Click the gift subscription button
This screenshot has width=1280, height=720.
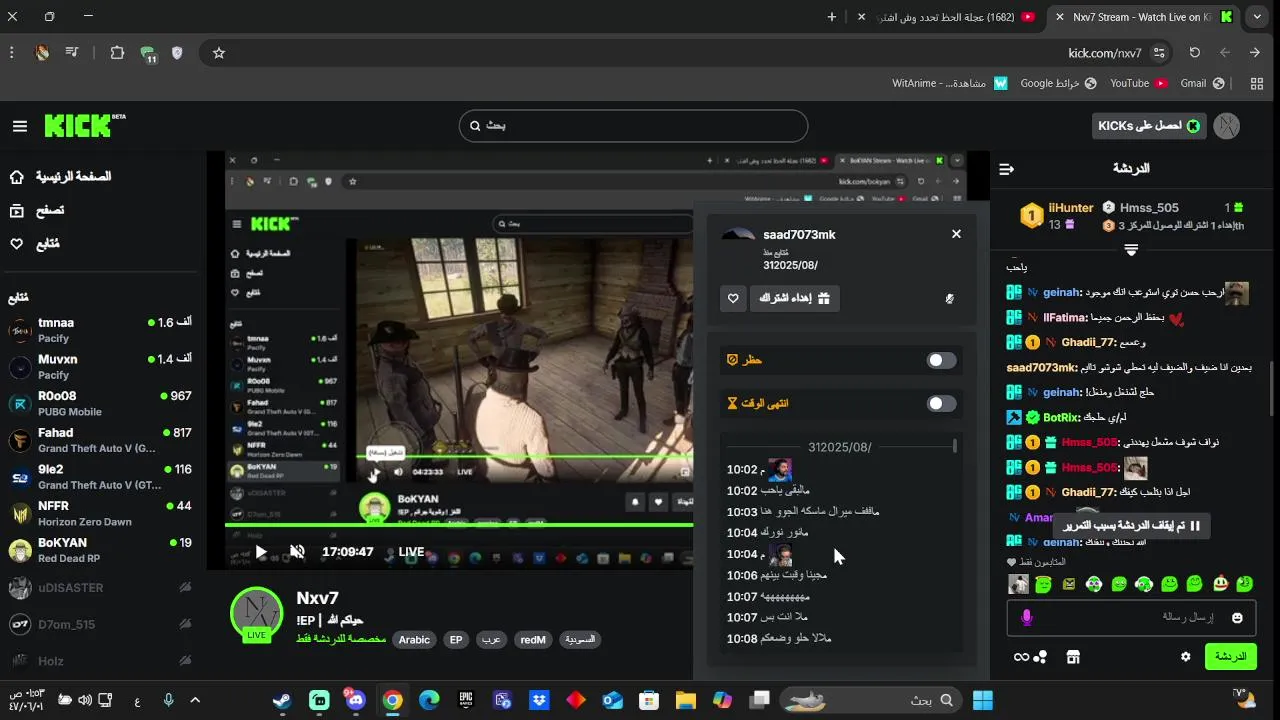click(x=794, y=298)
